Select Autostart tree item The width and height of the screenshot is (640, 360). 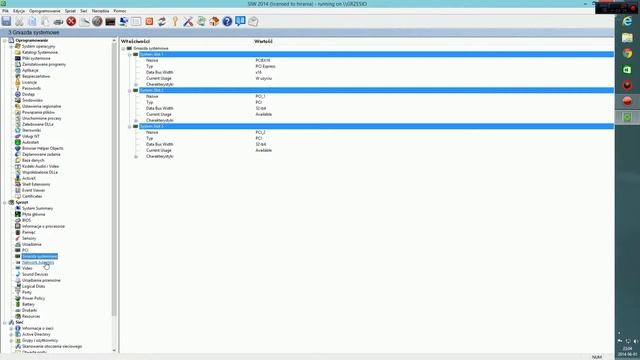click(30, 142)
